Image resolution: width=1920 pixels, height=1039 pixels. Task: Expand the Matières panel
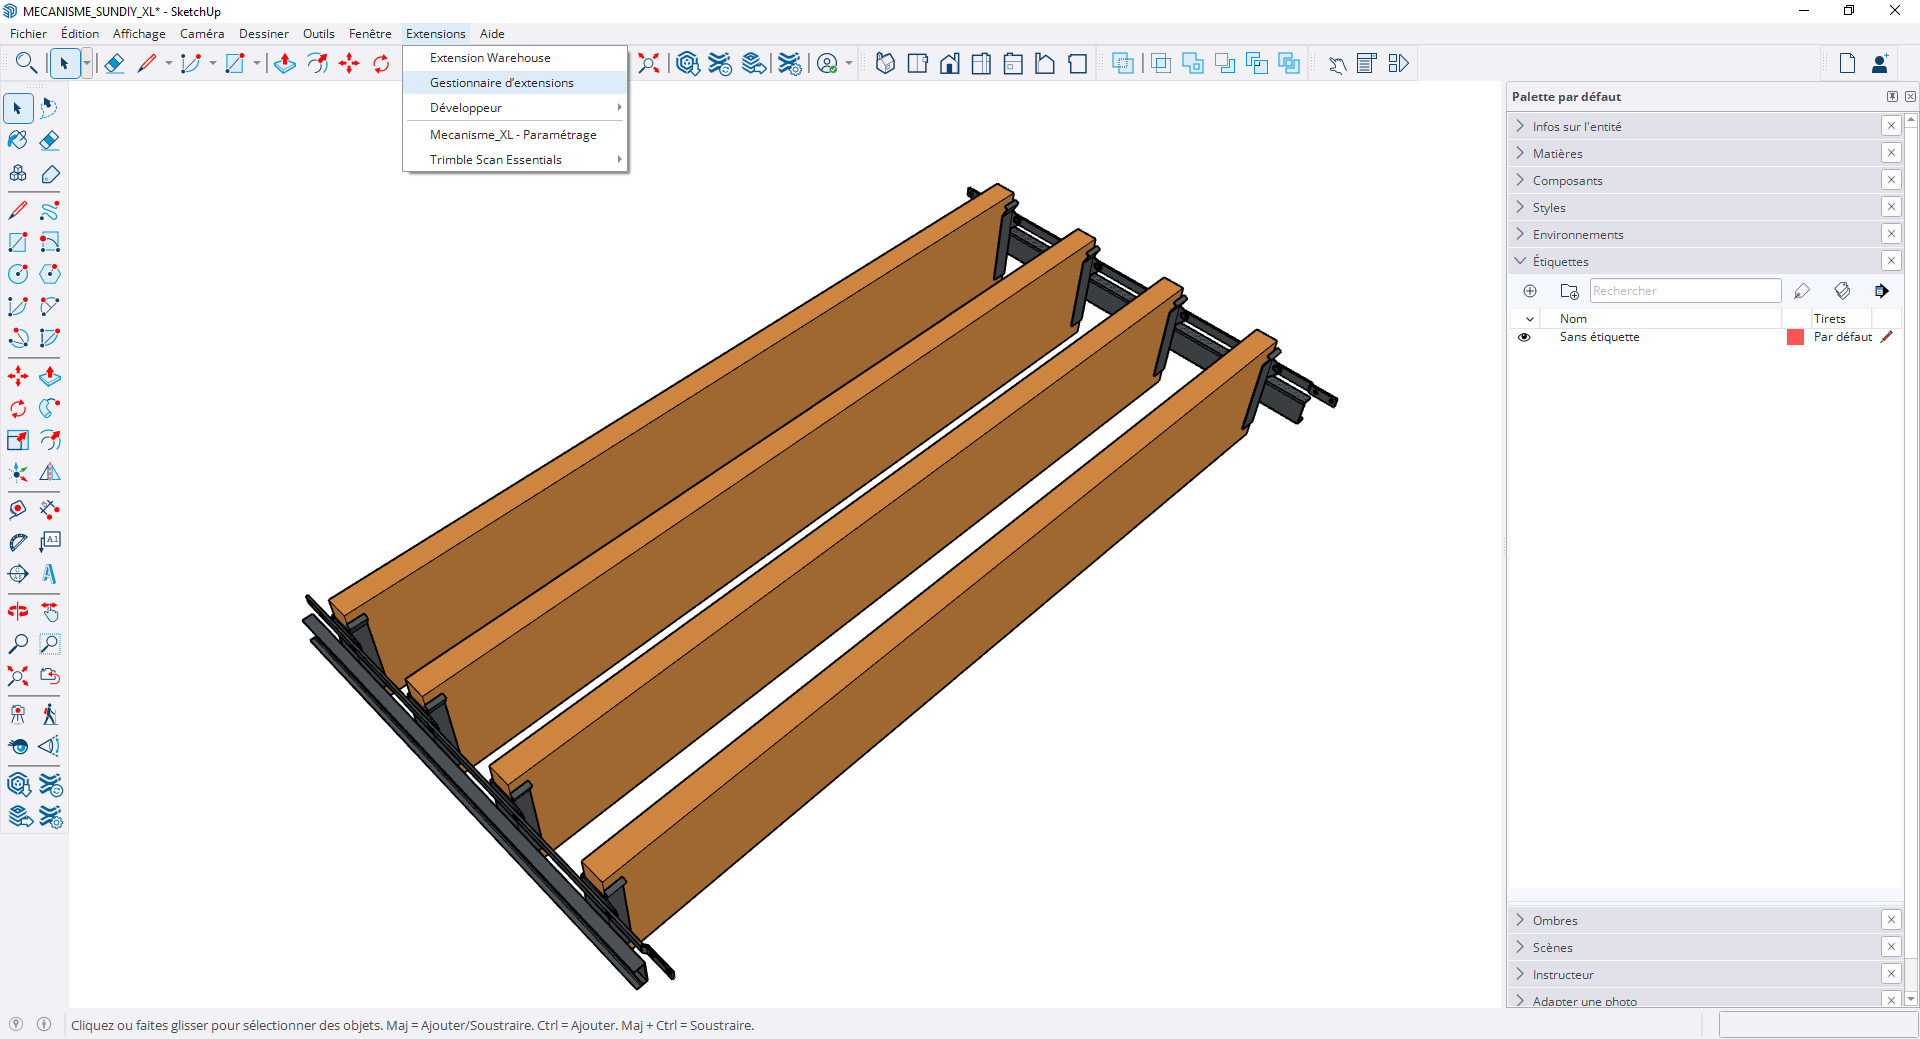point(1557,154)
